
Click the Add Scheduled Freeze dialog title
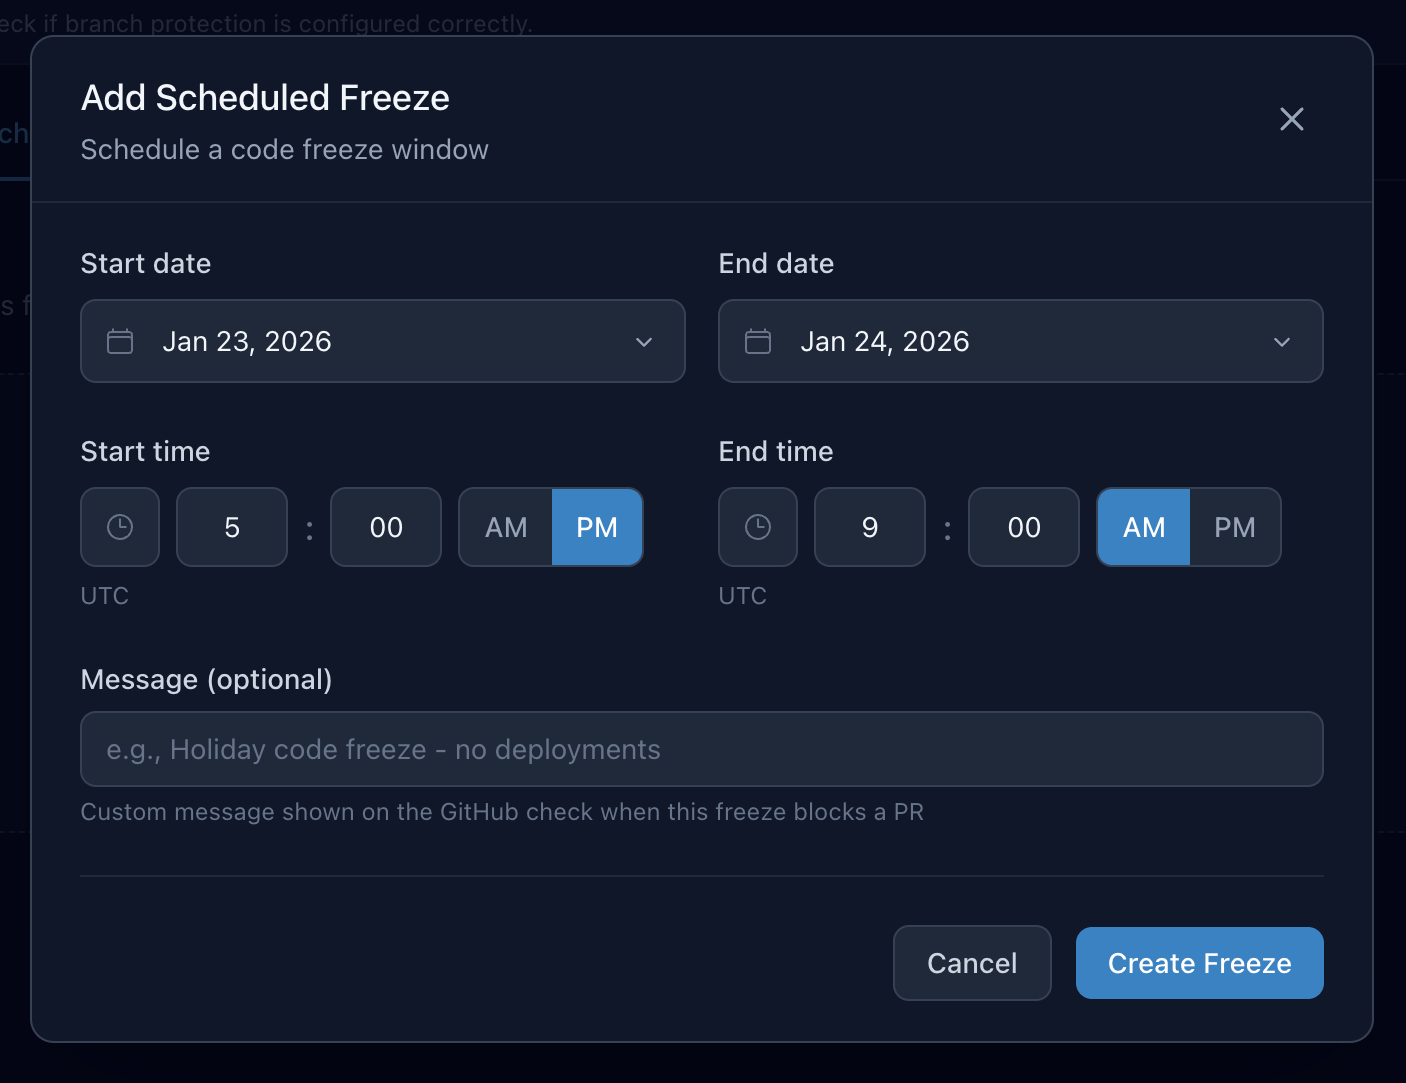265,97
